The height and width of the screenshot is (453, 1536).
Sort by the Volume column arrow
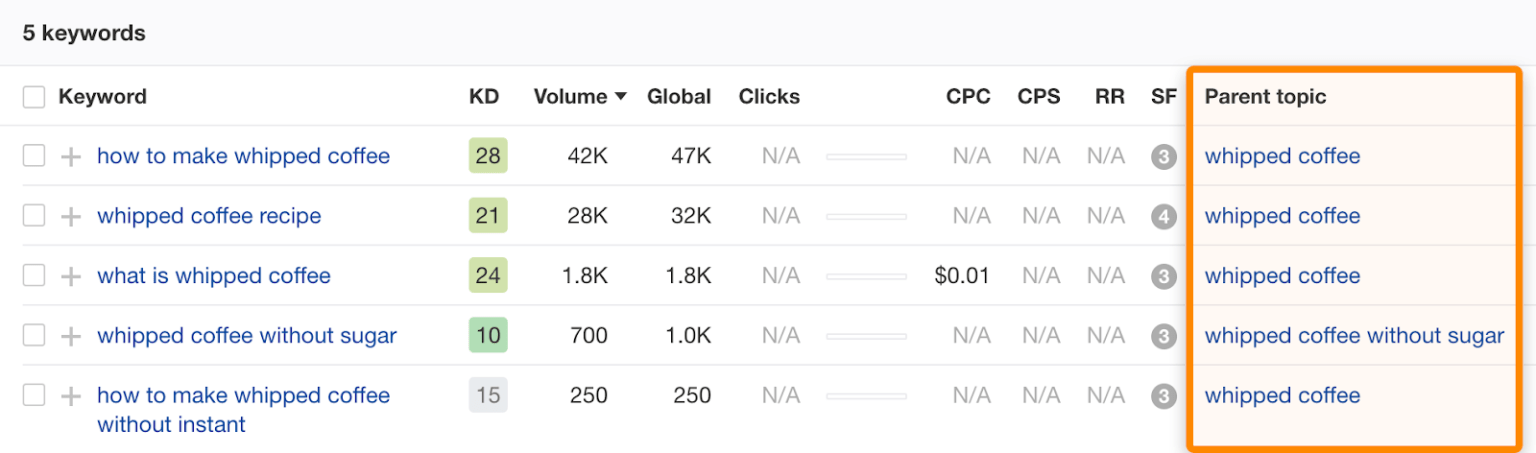[621, 97]
